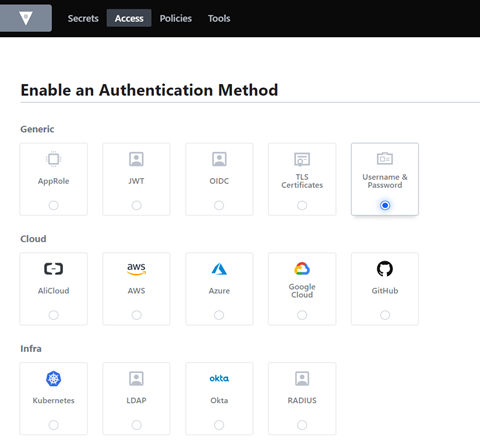Click the GitHub octocat icon
The width and height of the screenshot is (480, 448).
tap(385, 269)
